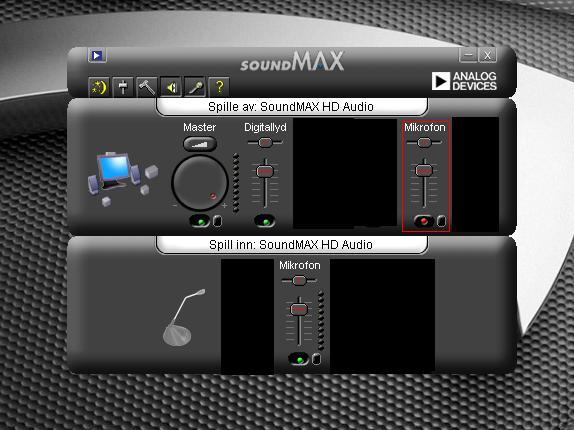Click the Spill inn: SoundMAX HD Audio header

pos(291,245)
